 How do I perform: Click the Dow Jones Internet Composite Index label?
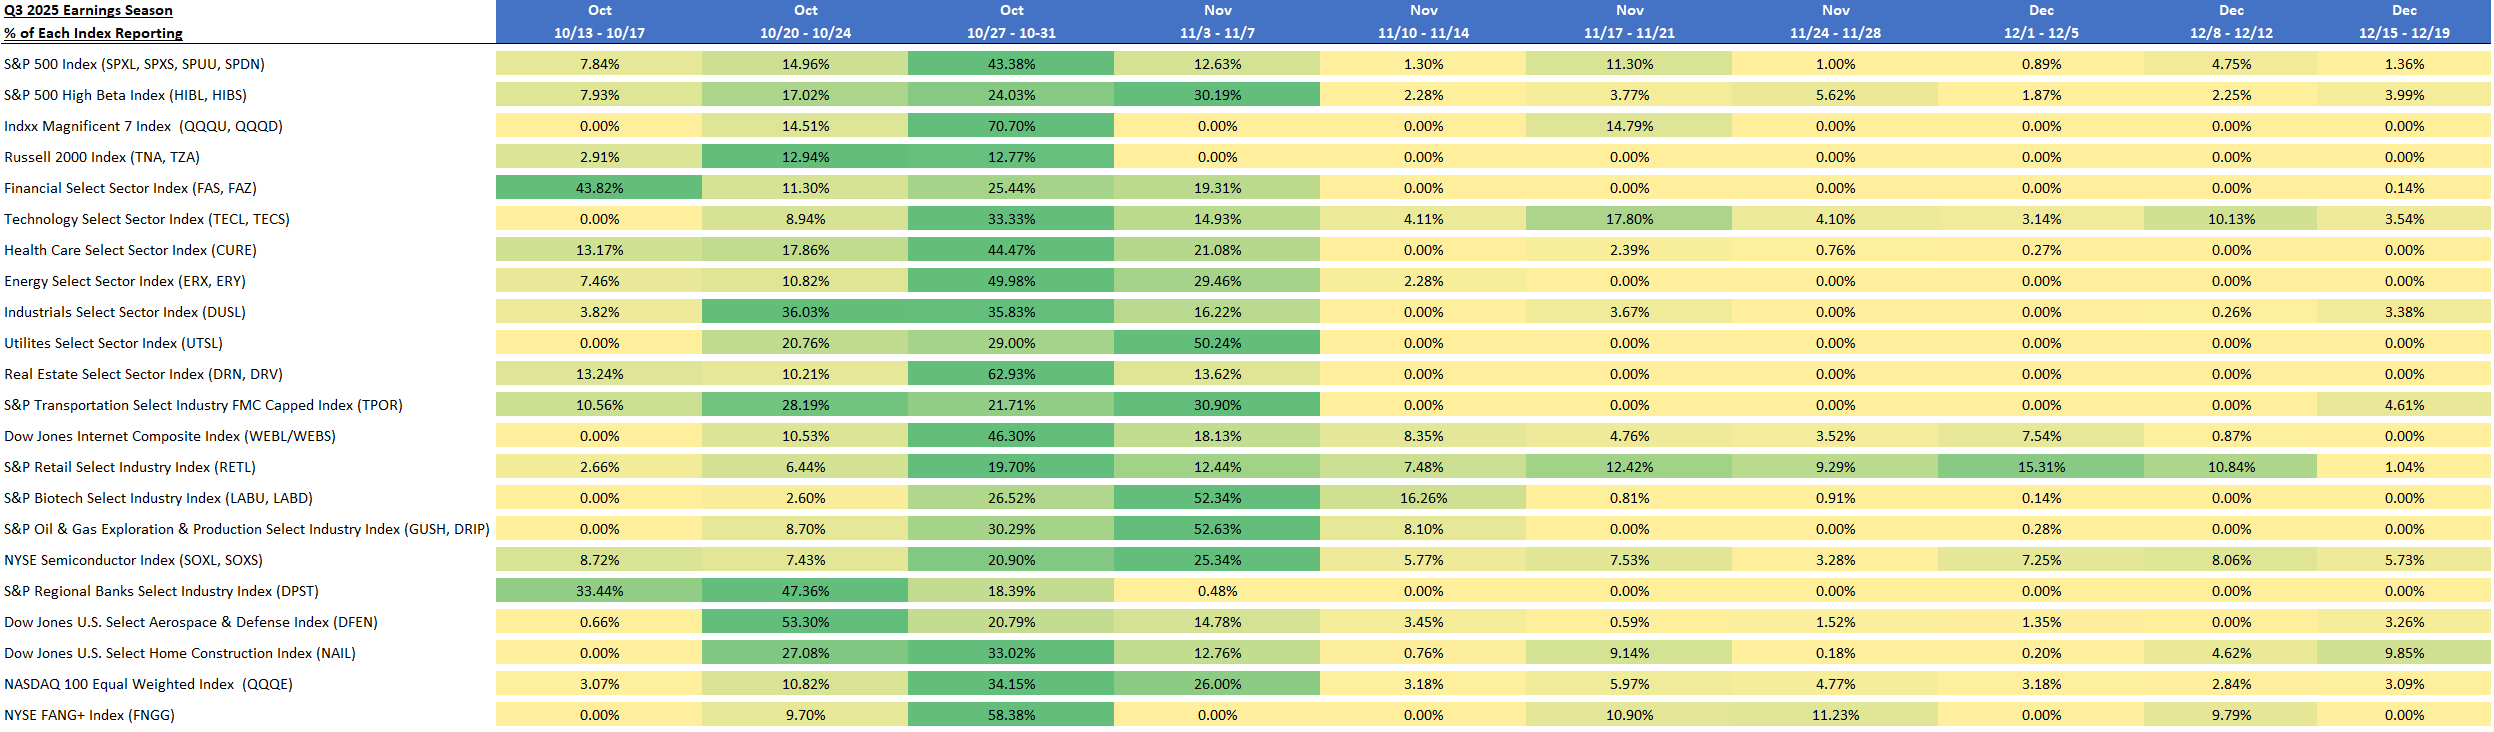[170, 436]
